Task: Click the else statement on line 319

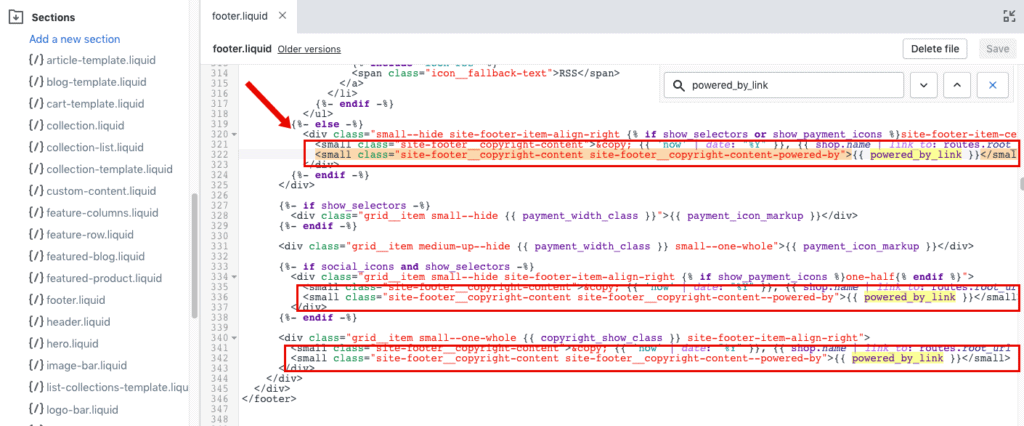Action: tap(327, 123)
